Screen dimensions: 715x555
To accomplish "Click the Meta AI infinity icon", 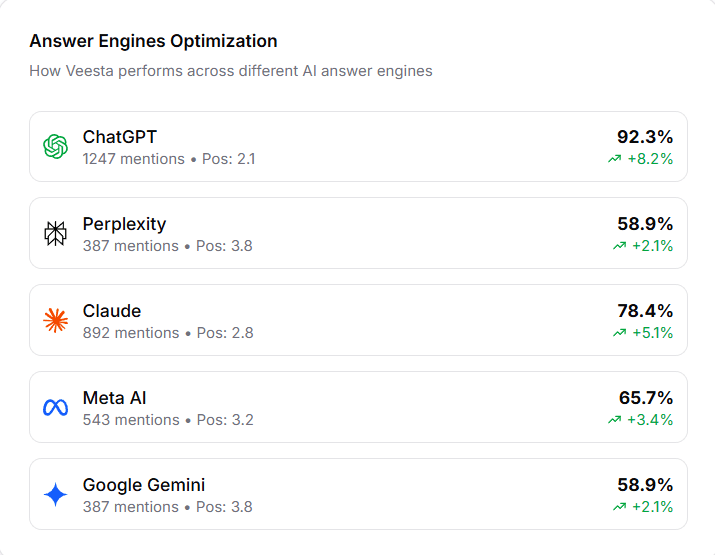I will [x=56, y=407].
